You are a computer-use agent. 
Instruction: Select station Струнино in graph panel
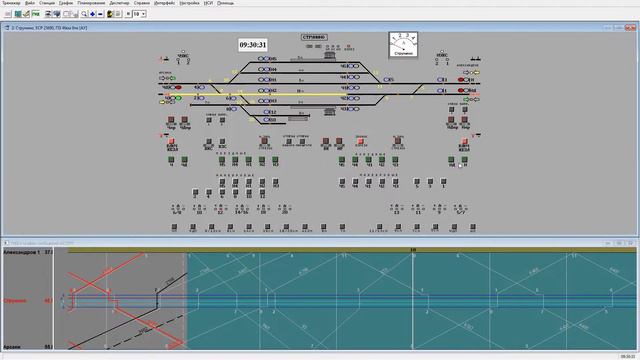coord(15,301)
